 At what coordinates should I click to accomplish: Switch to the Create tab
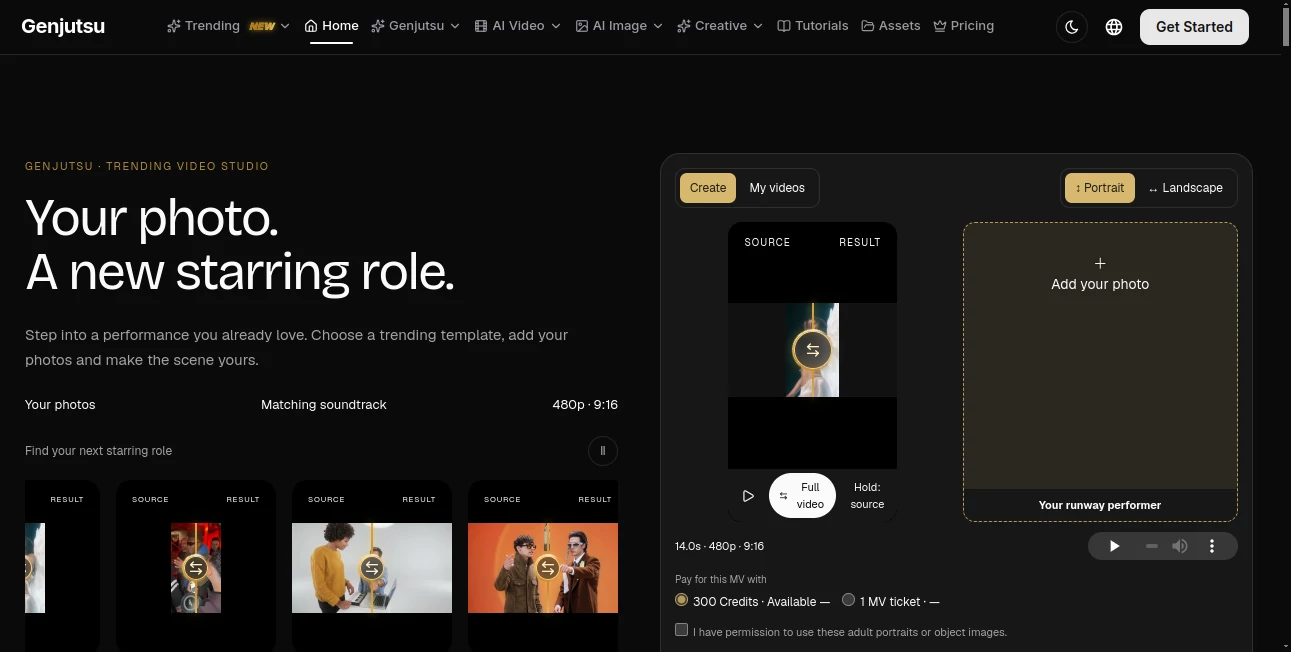coord(708,188)
